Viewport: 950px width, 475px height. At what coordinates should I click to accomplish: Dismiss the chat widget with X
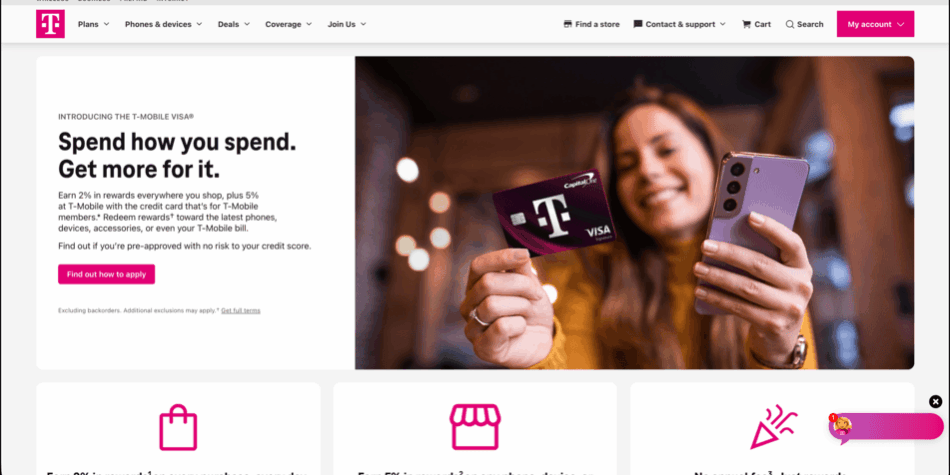935,402
